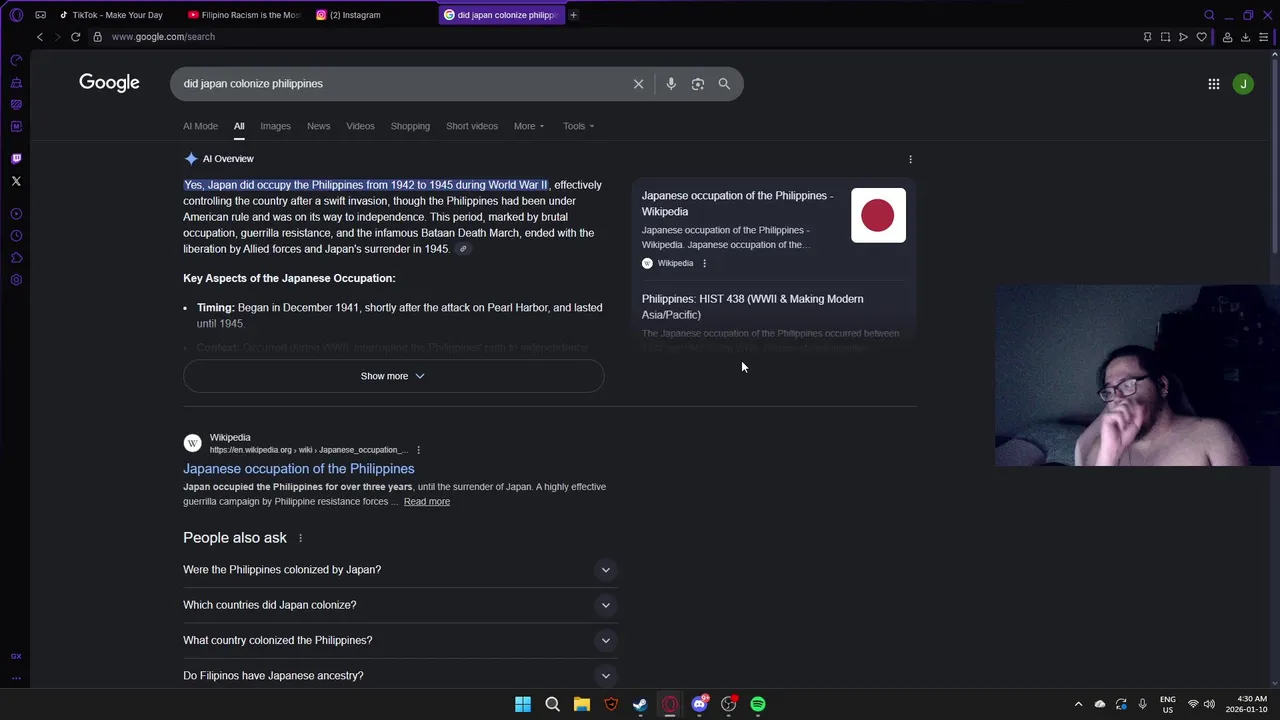This screenshot has width=1280, height=720.
Task: Start voice search with microphone icon
Action: pyautogui.click(x=671, y=84)
